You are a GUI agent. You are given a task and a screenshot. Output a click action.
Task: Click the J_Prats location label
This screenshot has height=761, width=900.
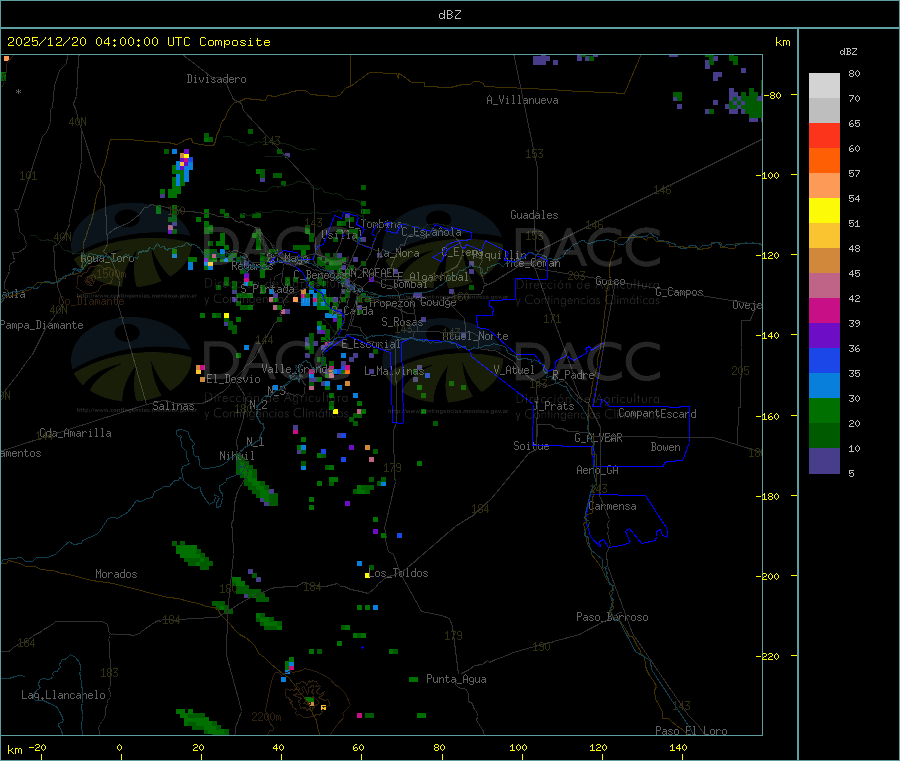(x=554, y=406)
